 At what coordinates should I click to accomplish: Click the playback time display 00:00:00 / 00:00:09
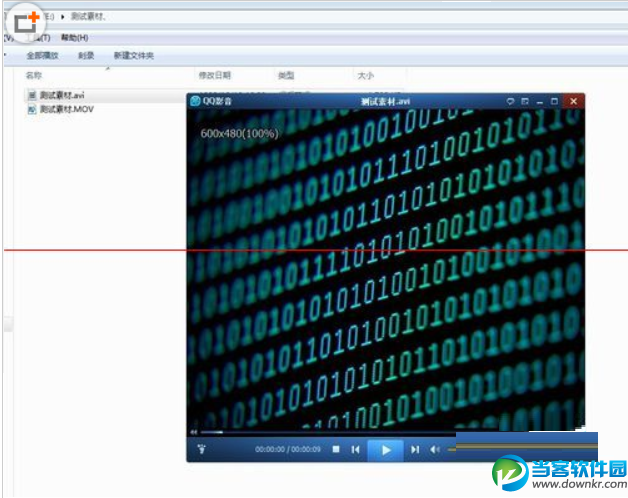(x=288, y=450)
